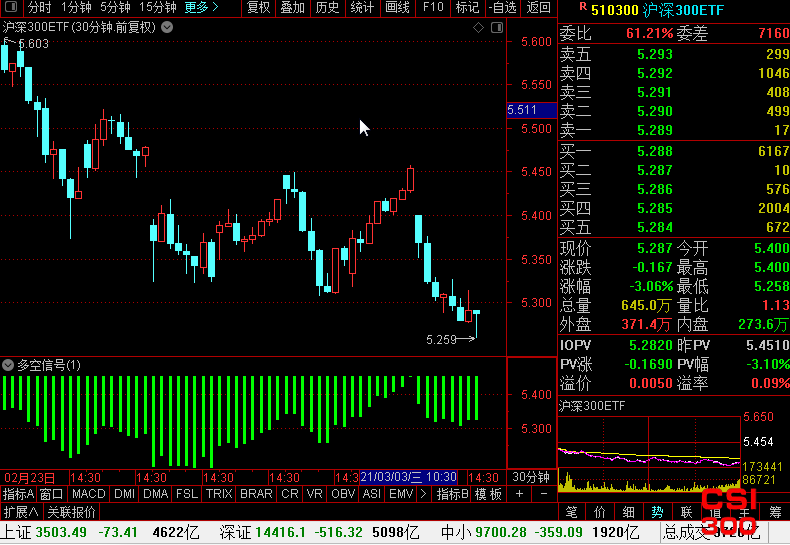Select the 15分钟 period
Screen dimensions: 790x545
click(x=158, y=7)
